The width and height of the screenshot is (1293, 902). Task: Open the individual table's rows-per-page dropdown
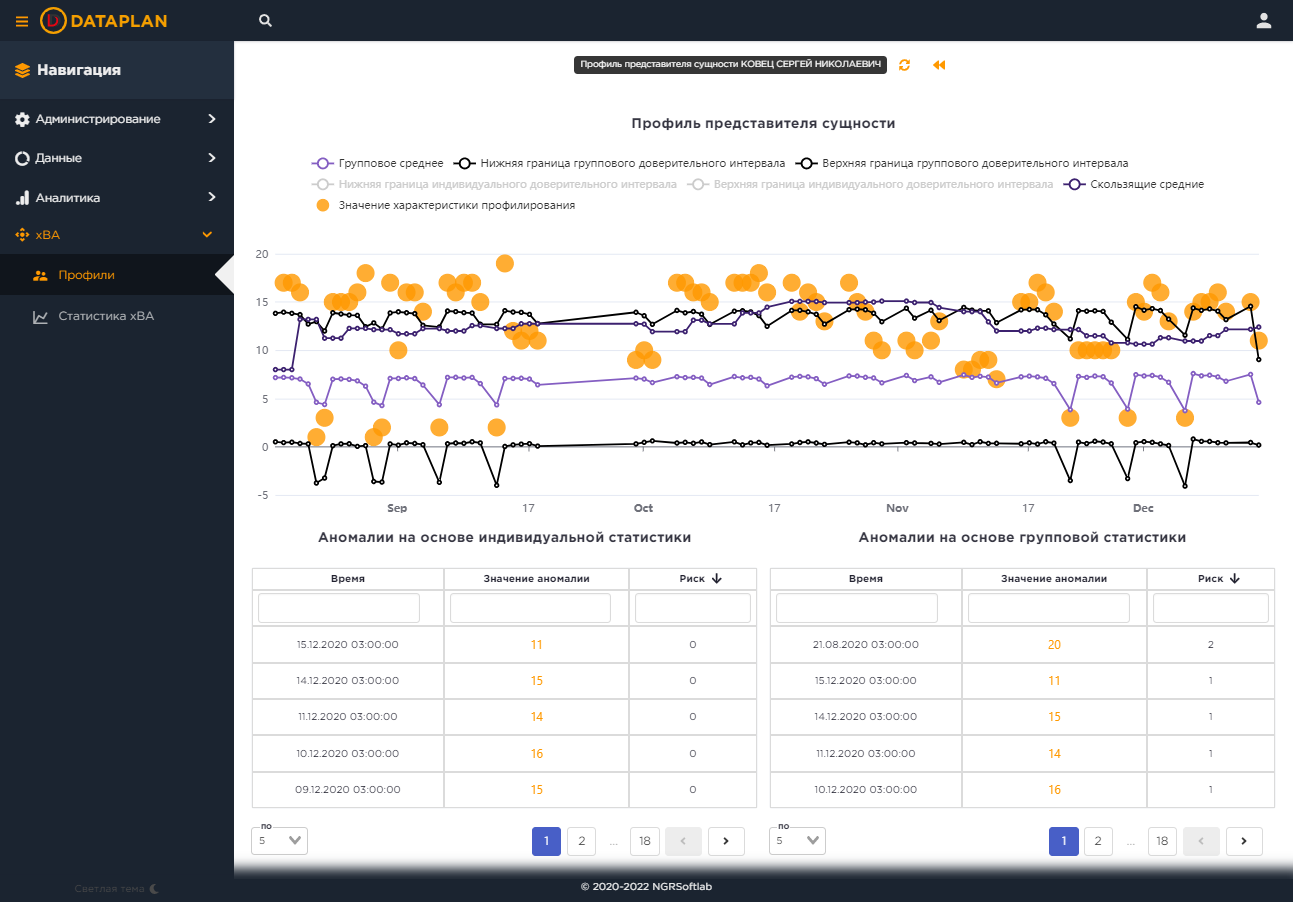[279, 841]
